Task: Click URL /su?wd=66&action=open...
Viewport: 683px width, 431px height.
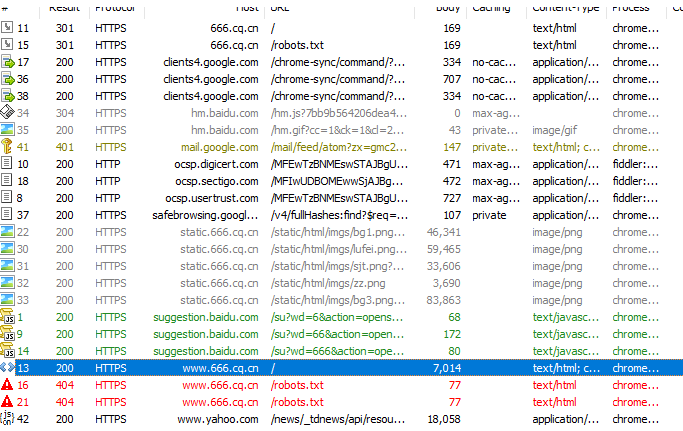Action: (337, 334)
